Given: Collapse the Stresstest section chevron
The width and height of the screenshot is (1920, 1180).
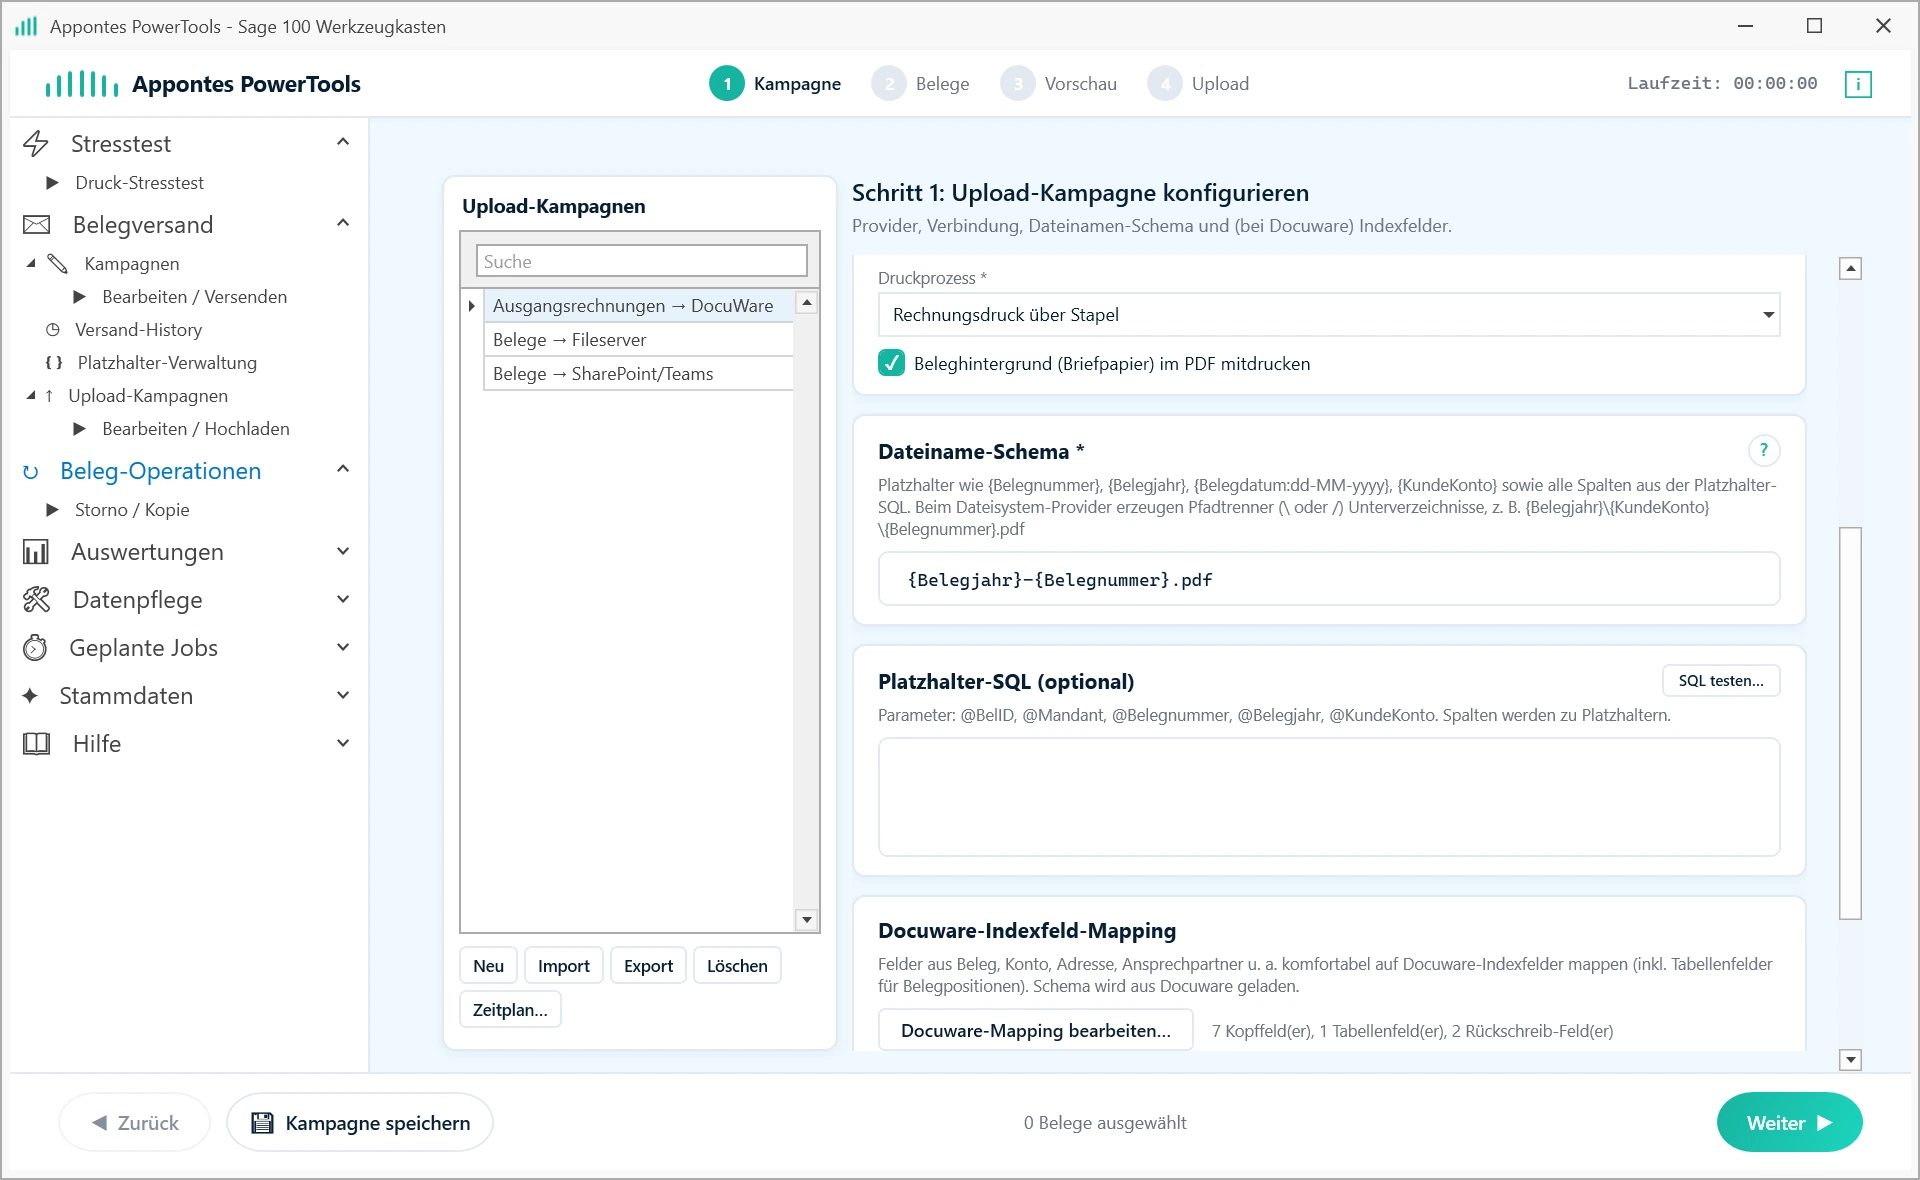Looking at the screenshot, I should pyautogui.click(x=343, y=142).
